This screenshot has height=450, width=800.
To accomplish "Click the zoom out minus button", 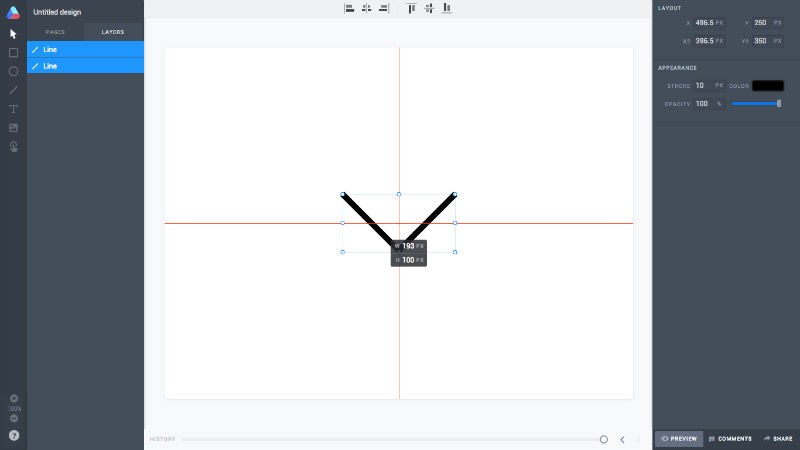I will pyautogui.click(x=14, y=418).
